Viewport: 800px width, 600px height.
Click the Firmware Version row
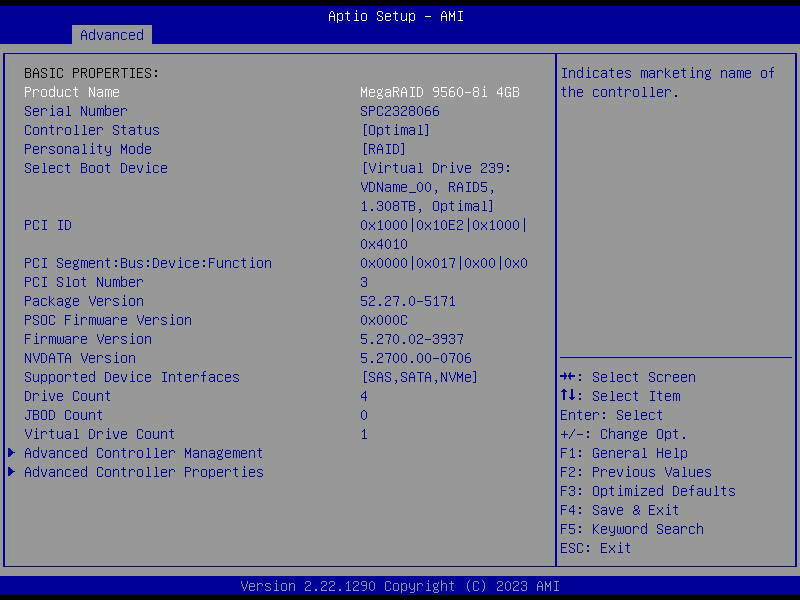point(88,339)
